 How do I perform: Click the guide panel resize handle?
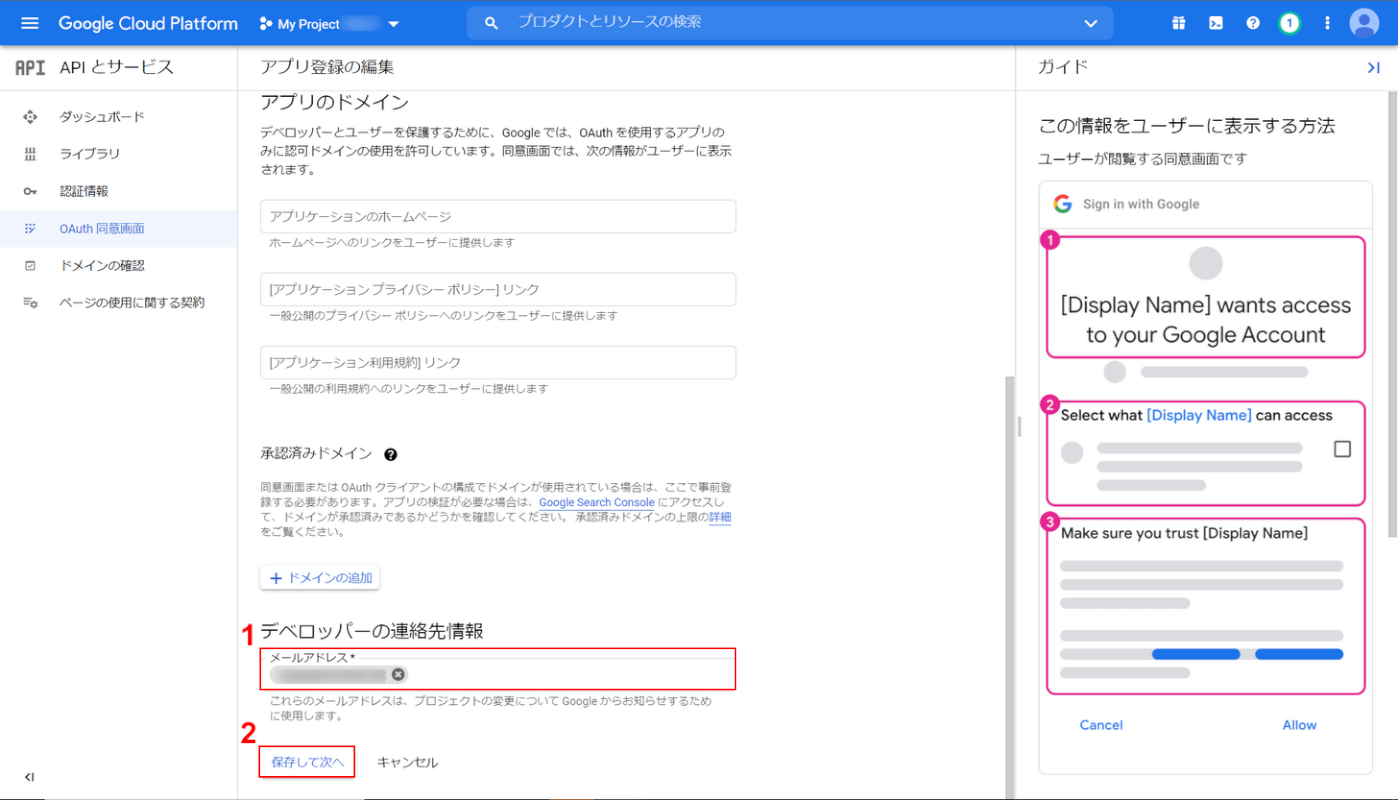click(x=1018, y=426)
